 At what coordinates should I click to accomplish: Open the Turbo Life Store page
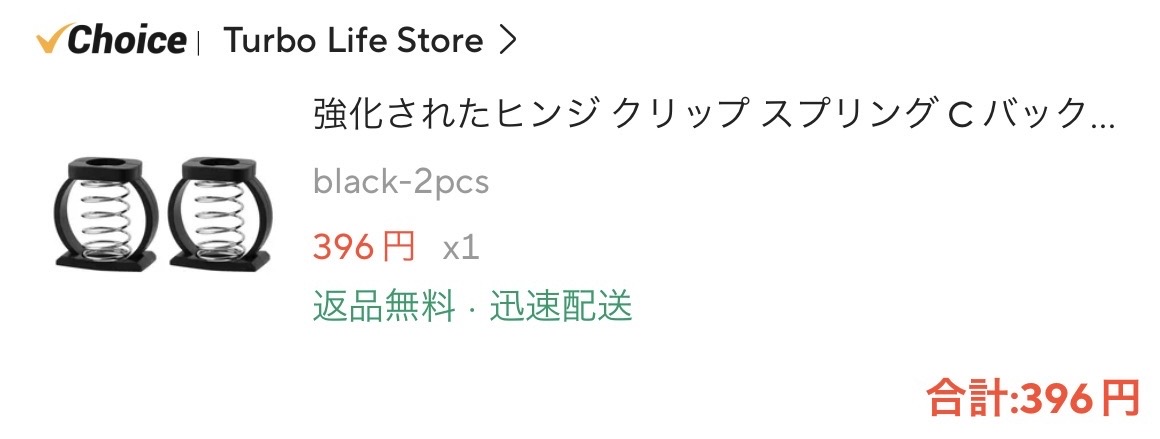(x=354, y=41)
